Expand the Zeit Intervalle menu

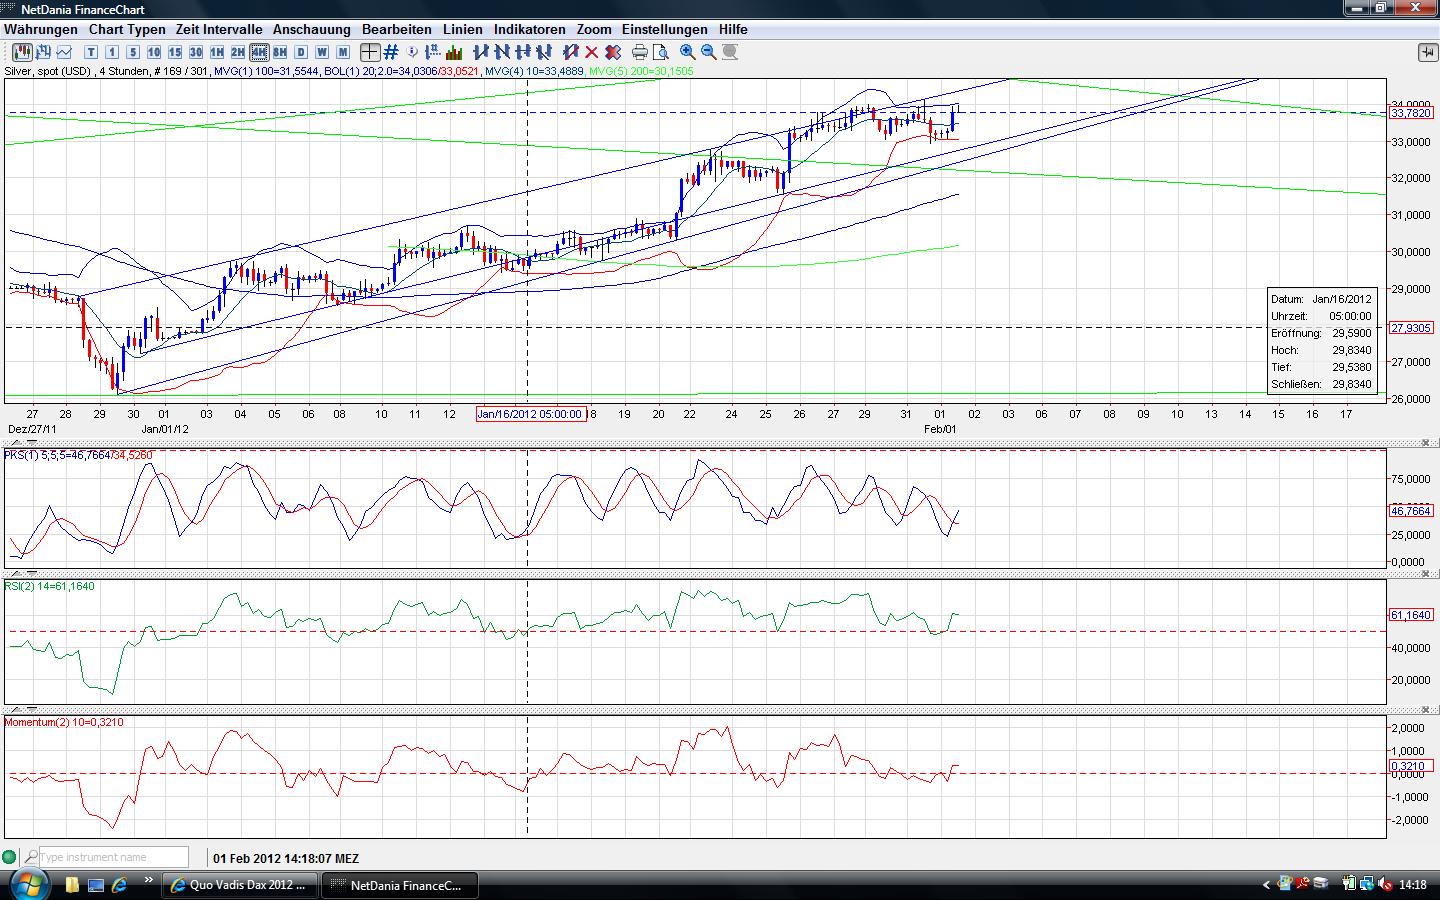pos(219,30)
